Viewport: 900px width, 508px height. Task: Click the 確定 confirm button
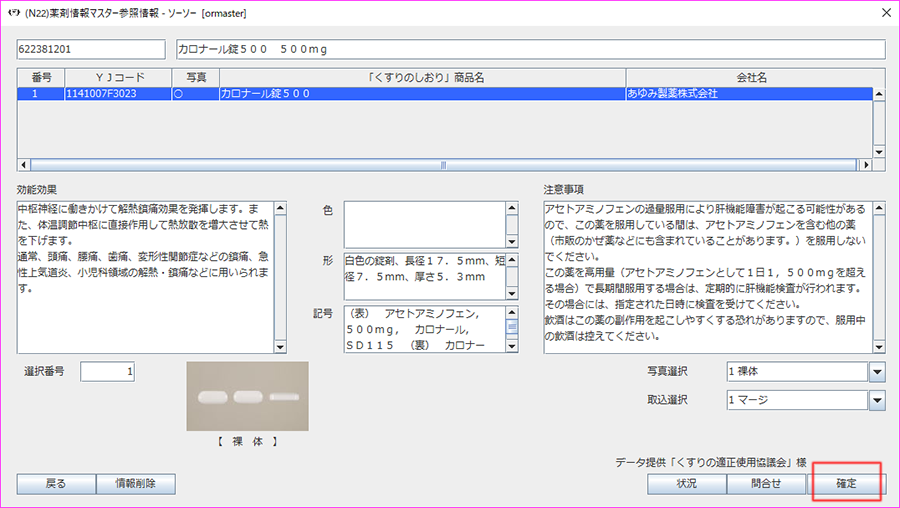846,484
